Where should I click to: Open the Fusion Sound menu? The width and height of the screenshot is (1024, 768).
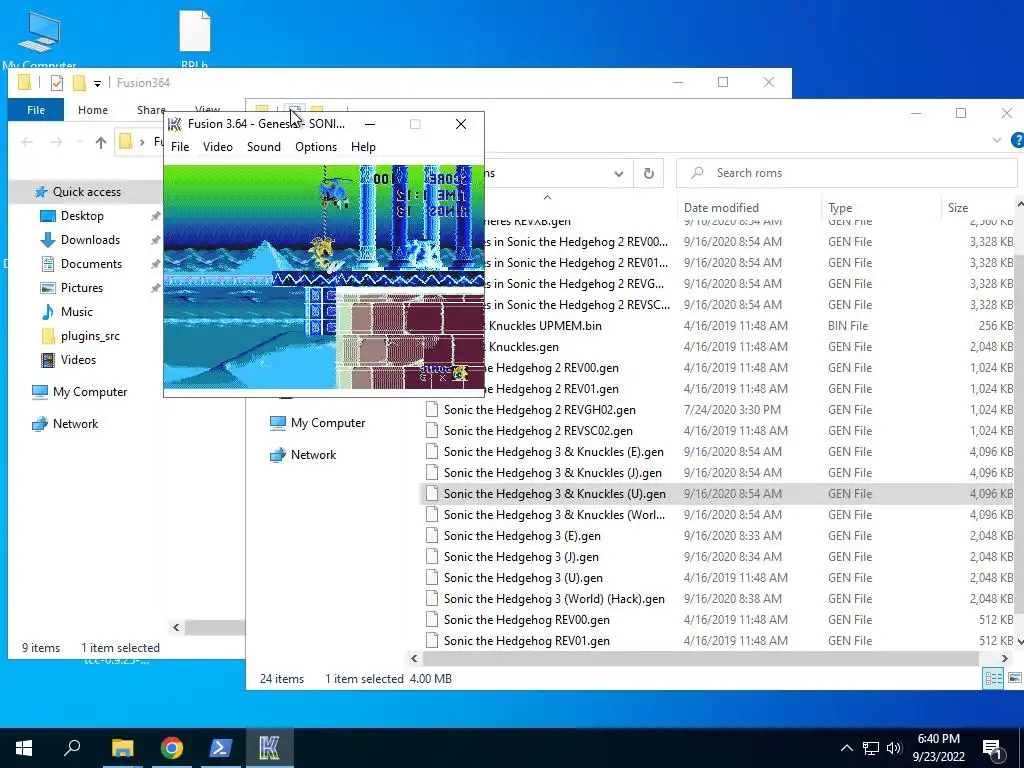[264, 147]
